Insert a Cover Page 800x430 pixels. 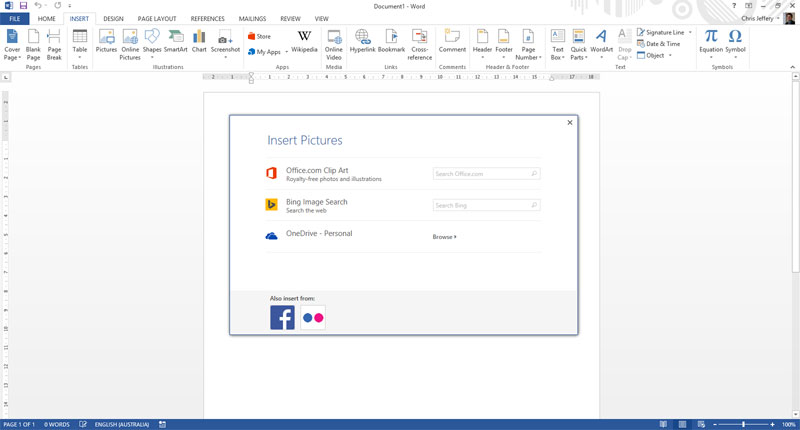tap(12, 45)
